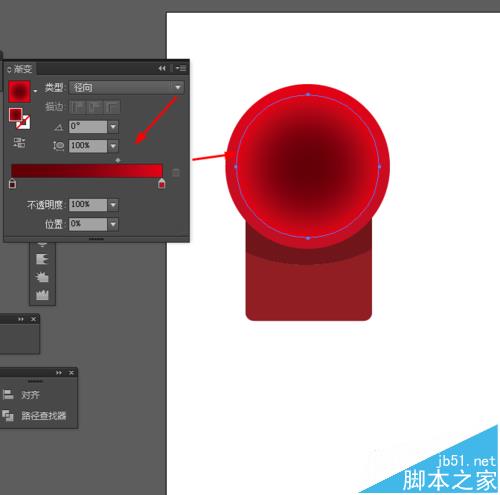Click the aspect ratio field in the gradient panel
The width and height of the screenshot is (500, 495).
click(x=88, y=146)
